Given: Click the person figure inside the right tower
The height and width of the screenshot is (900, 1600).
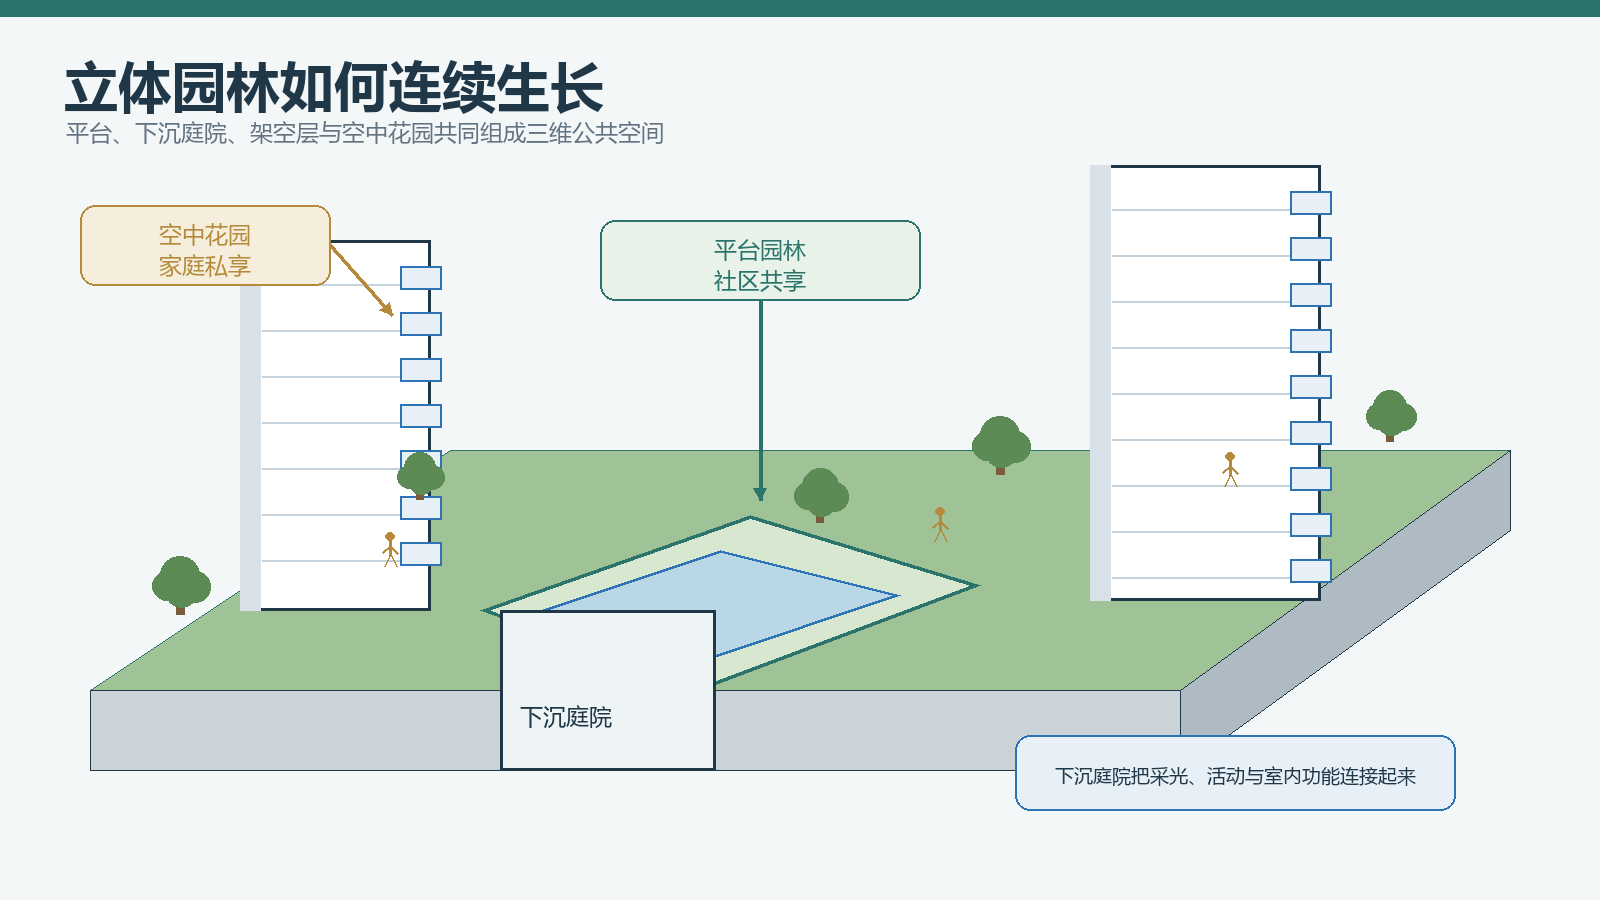Looking at the screenshot, I should 1230,469.
